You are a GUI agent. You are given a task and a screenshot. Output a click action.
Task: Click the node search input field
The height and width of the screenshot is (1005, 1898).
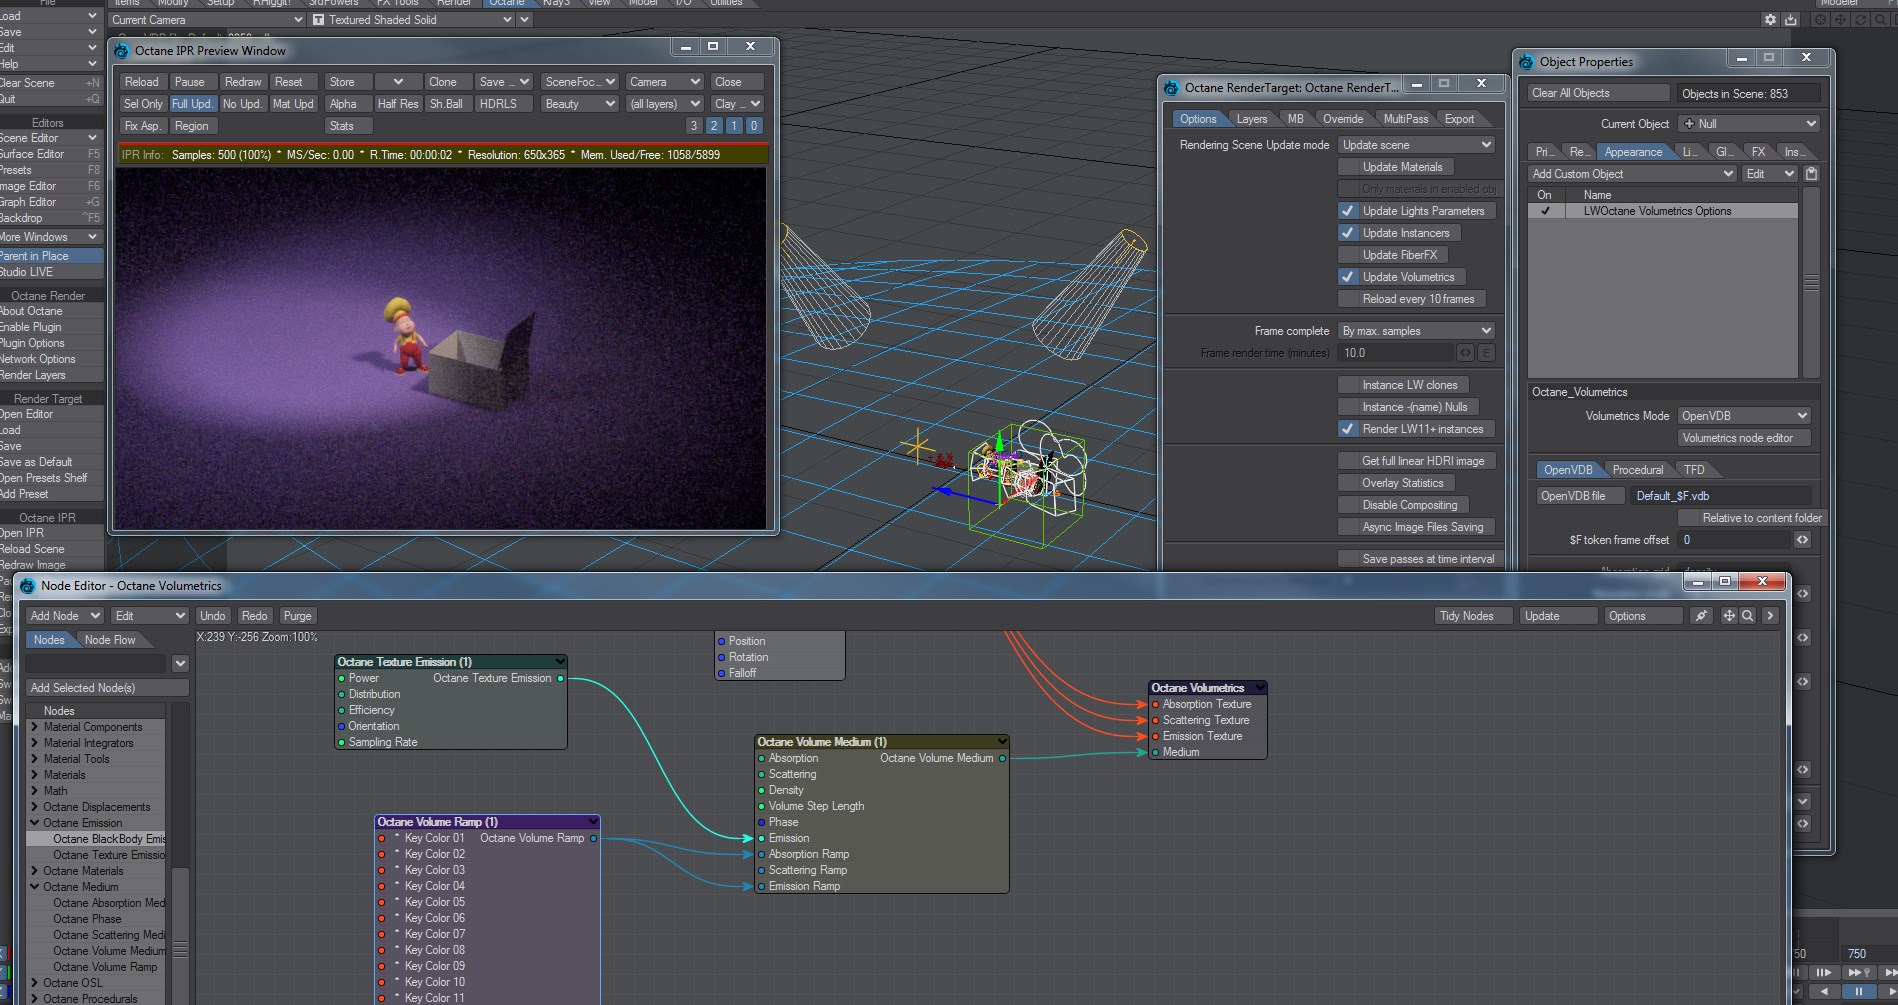pyautogui.click(x=97, y=663)
